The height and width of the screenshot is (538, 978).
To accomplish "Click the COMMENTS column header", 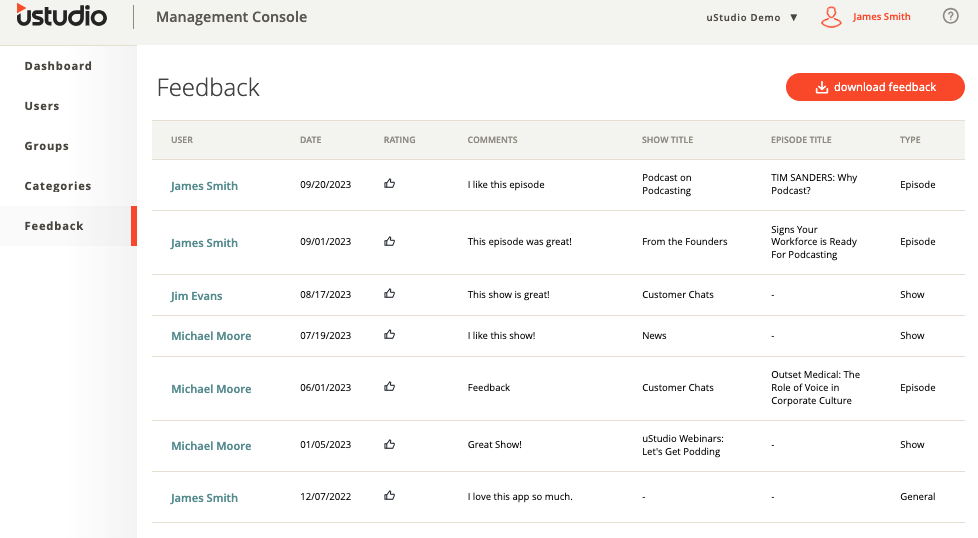I will click(493, 140).
